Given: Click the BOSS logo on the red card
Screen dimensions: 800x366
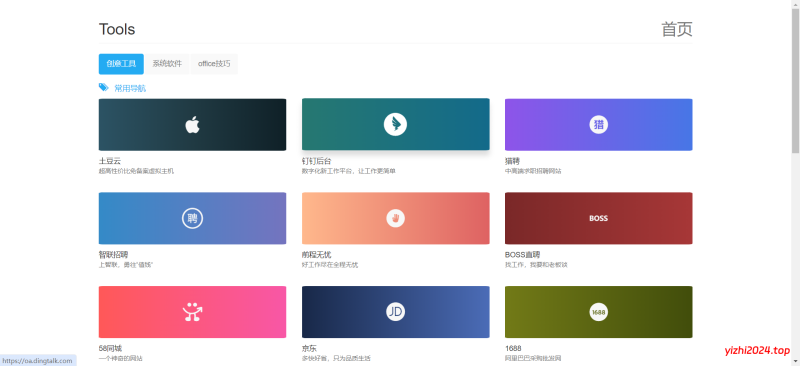Looking at the screenshot, I should (x=598, y=218).
